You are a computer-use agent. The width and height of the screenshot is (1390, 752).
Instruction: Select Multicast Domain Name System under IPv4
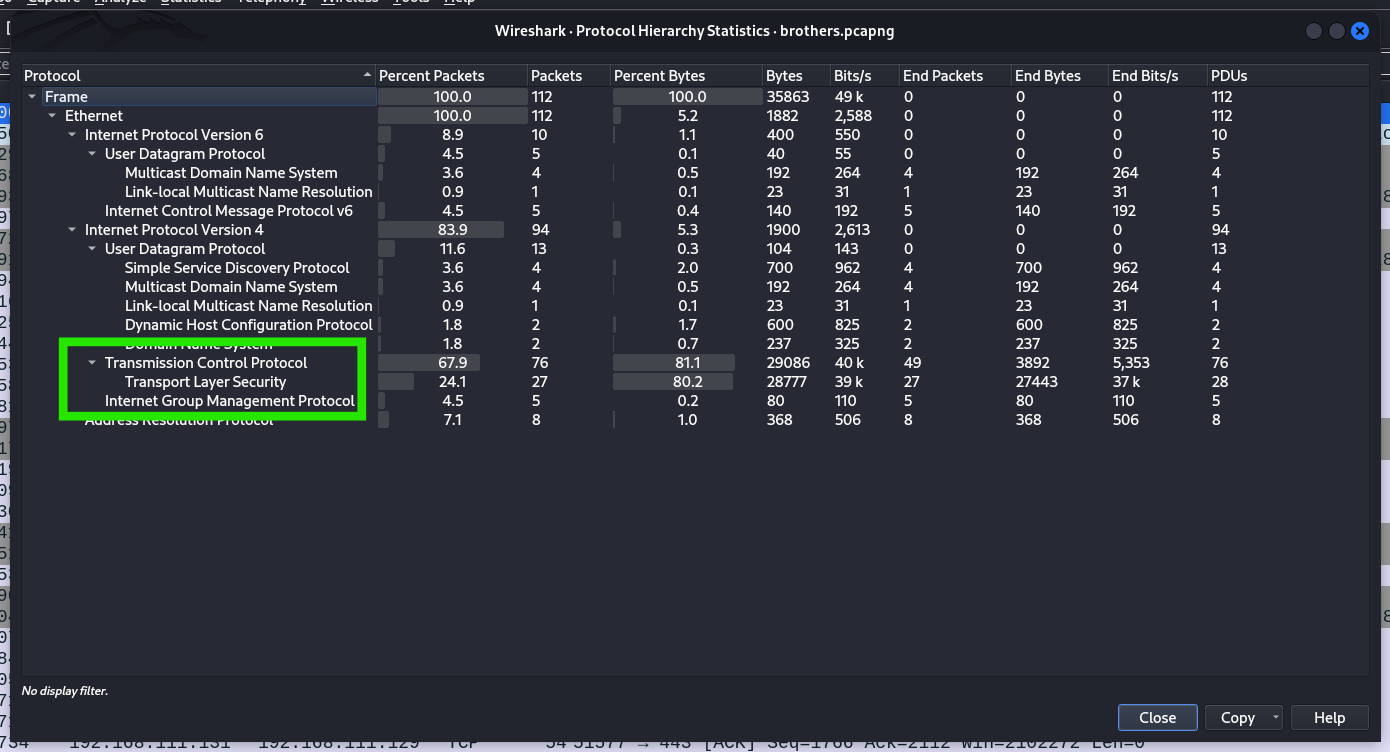point(231,287)
